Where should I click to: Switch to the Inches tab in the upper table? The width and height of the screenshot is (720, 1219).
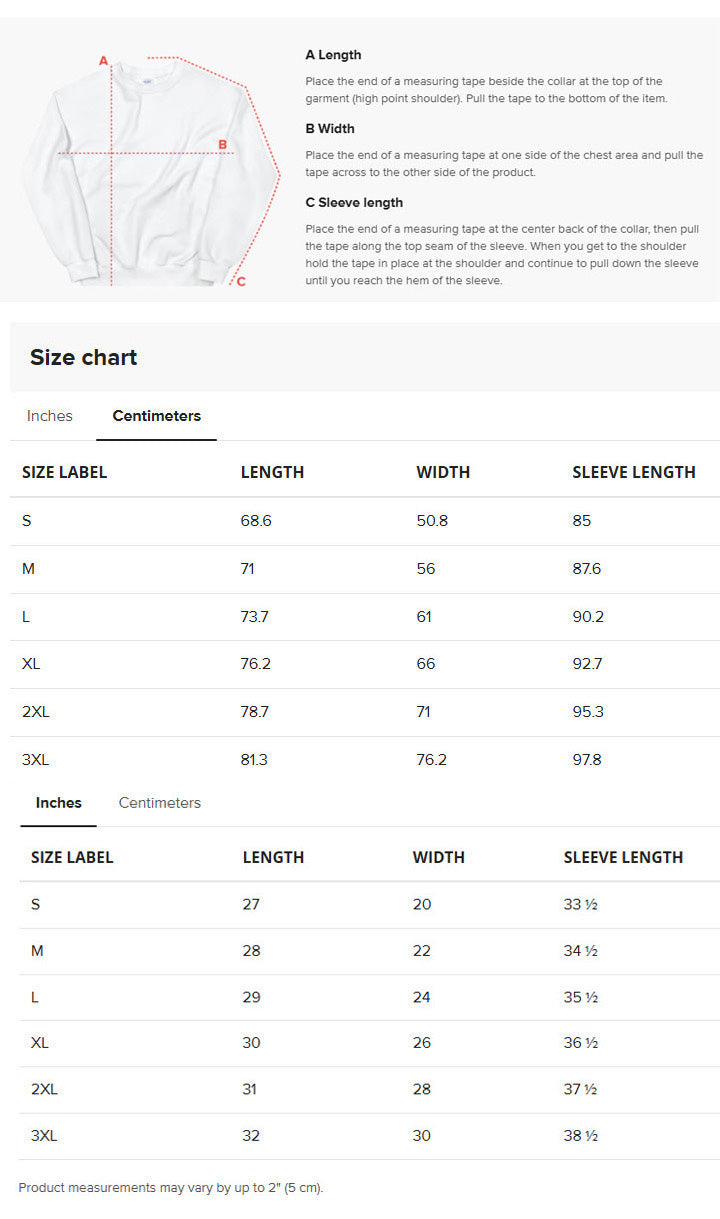click(49, 416)
